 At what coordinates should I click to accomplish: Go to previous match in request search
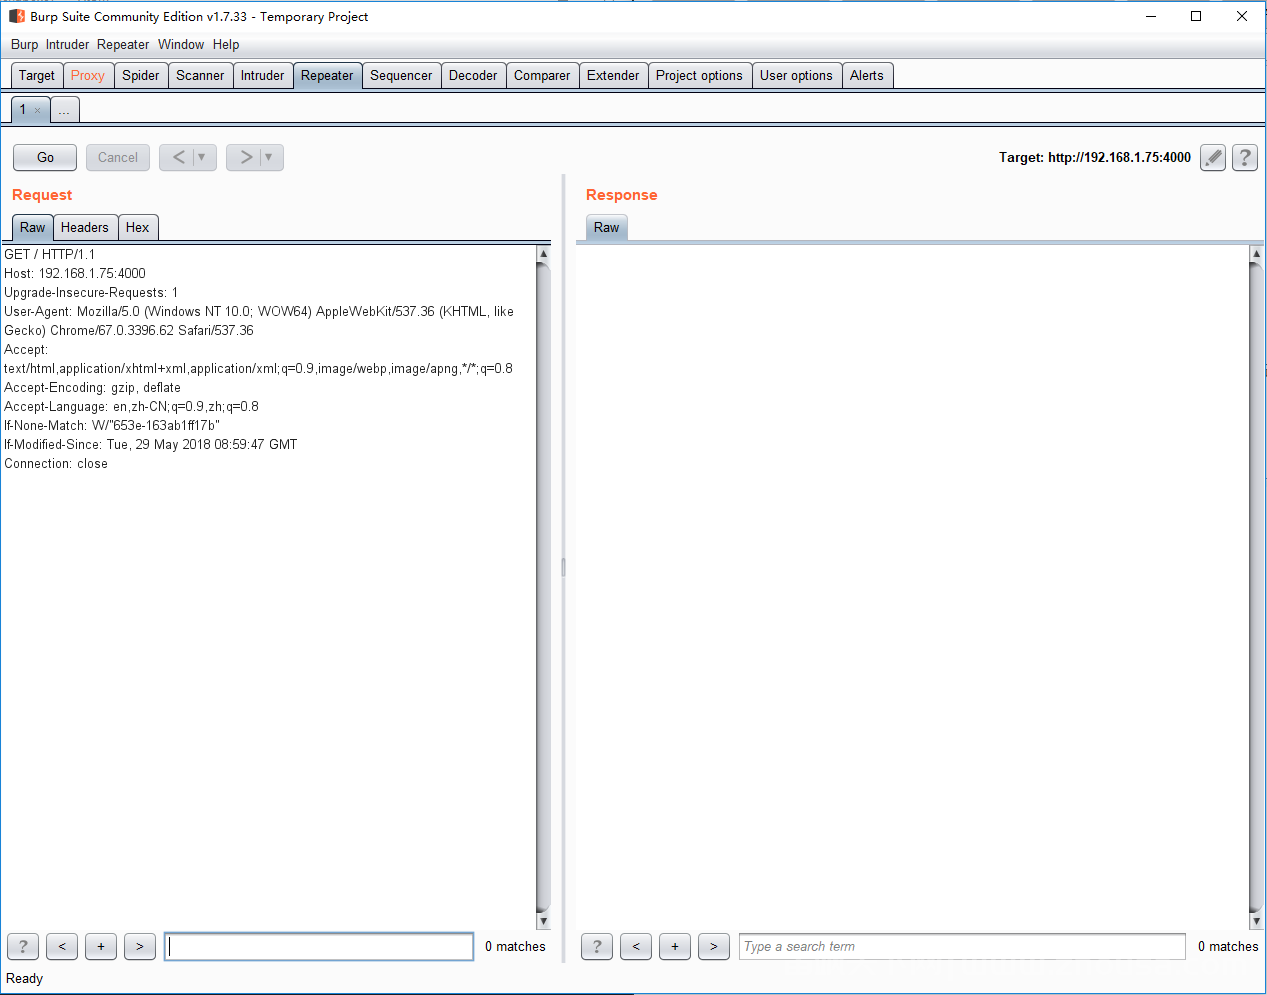[x=62, y=946]
